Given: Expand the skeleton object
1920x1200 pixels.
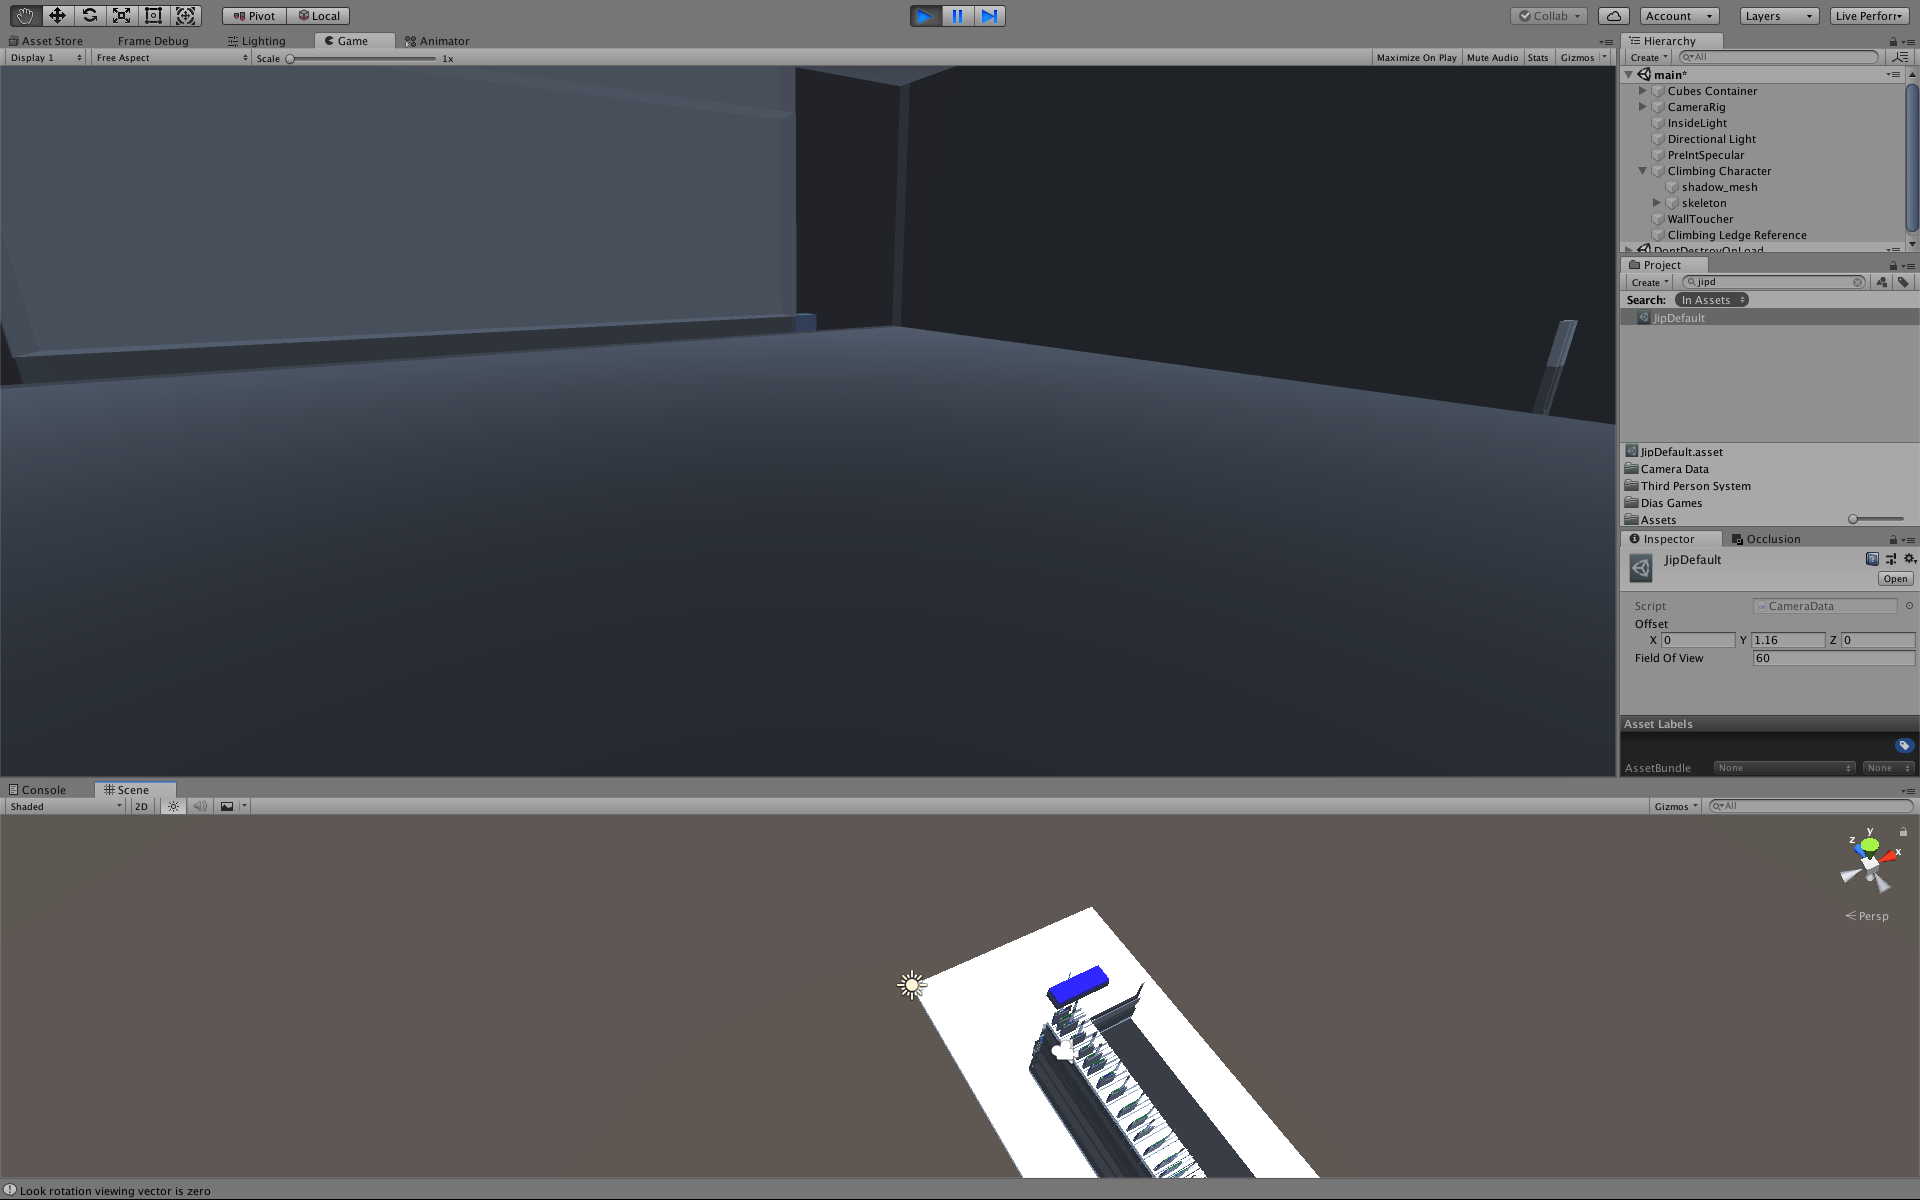Looking at the screenshot, I should point(1656,203).
